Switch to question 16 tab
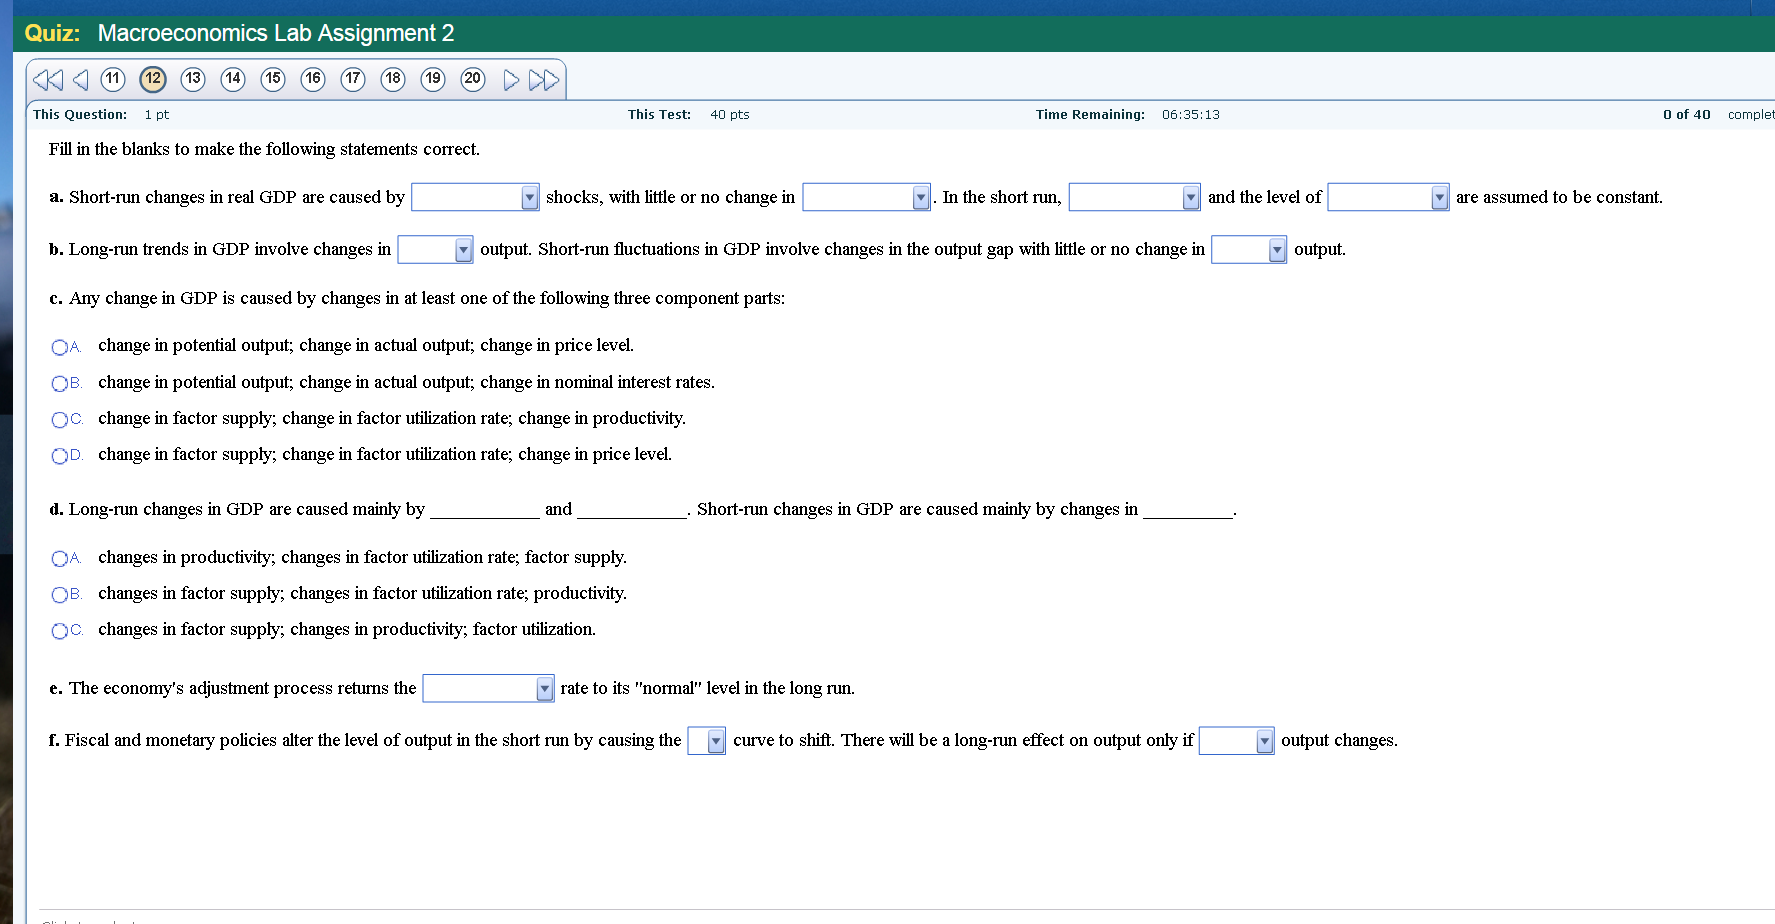This screenshot has width=1775, height=924. coord(313,79)
